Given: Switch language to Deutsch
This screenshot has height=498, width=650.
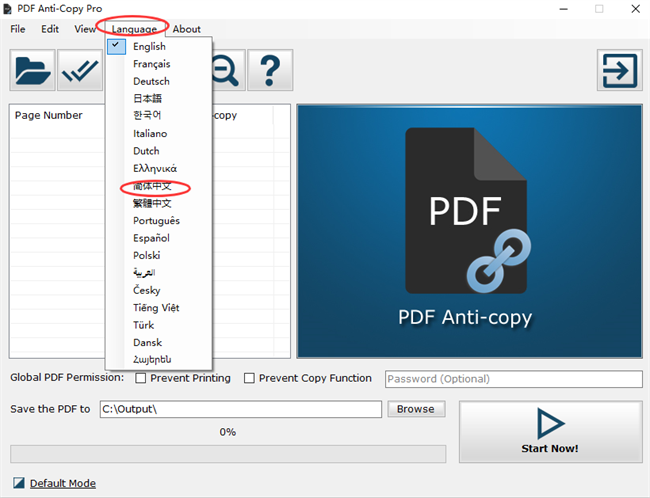Looking at the screenshot, I should tap(159, 81).
